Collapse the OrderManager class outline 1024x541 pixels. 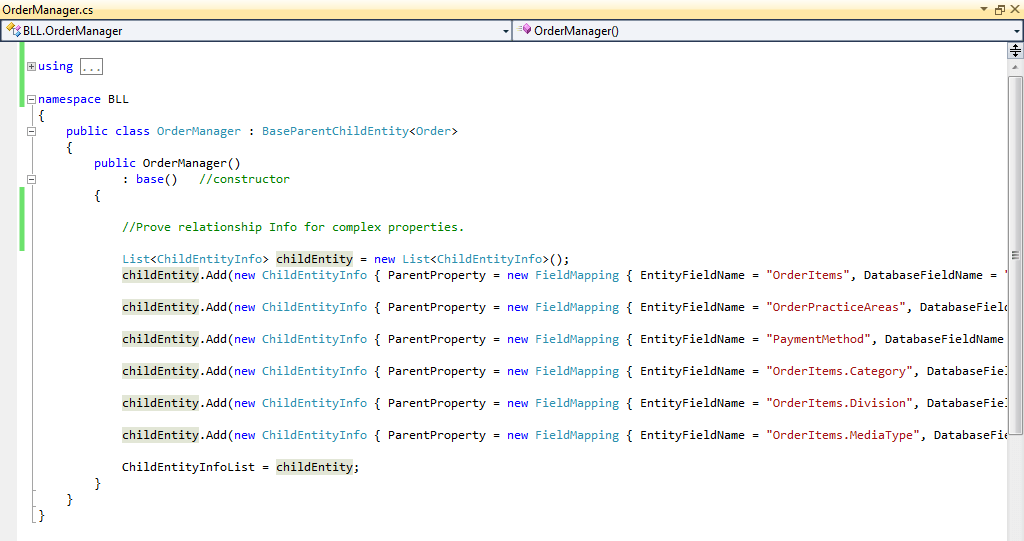(x=31, y=131)
